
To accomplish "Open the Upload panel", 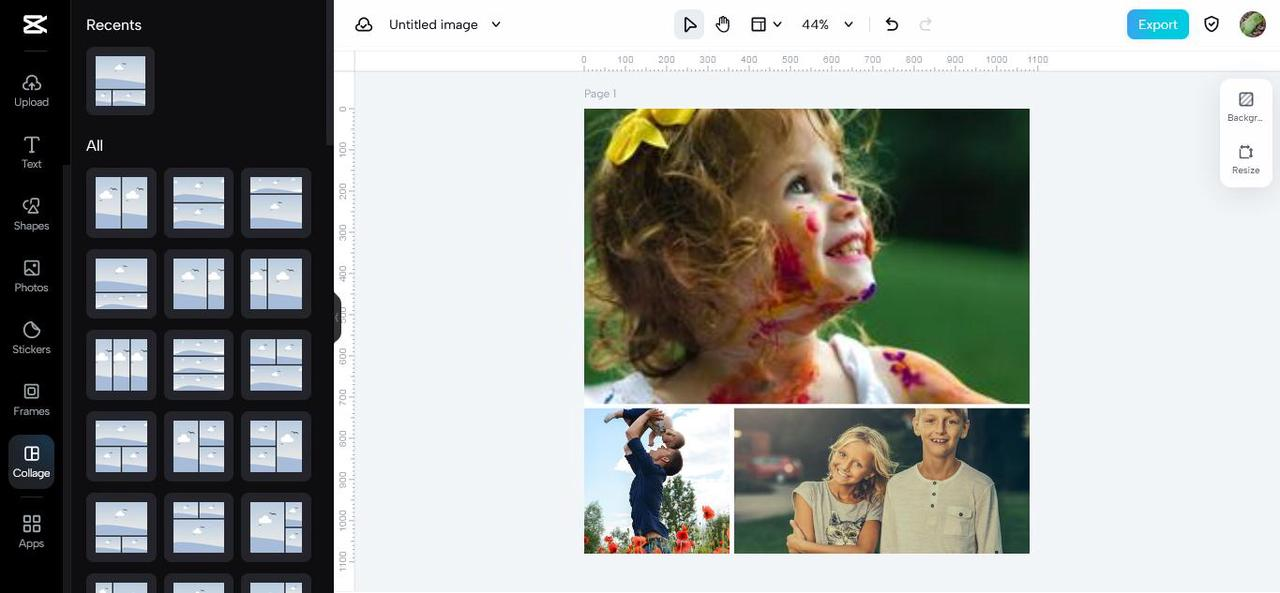I will tap(31, 90).
